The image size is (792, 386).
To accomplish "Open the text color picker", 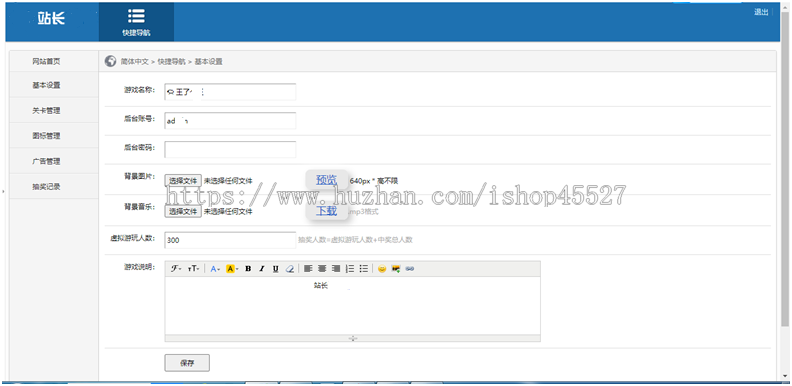I will (215, 269).
